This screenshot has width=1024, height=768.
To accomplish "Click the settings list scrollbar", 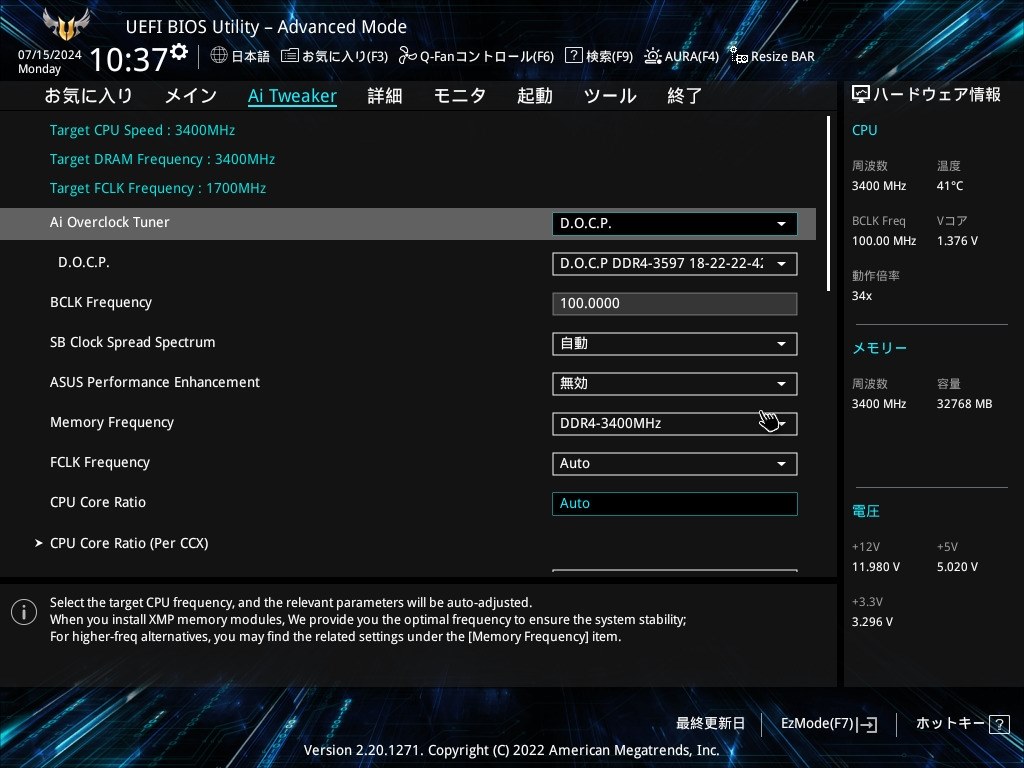I will point(829,204).
